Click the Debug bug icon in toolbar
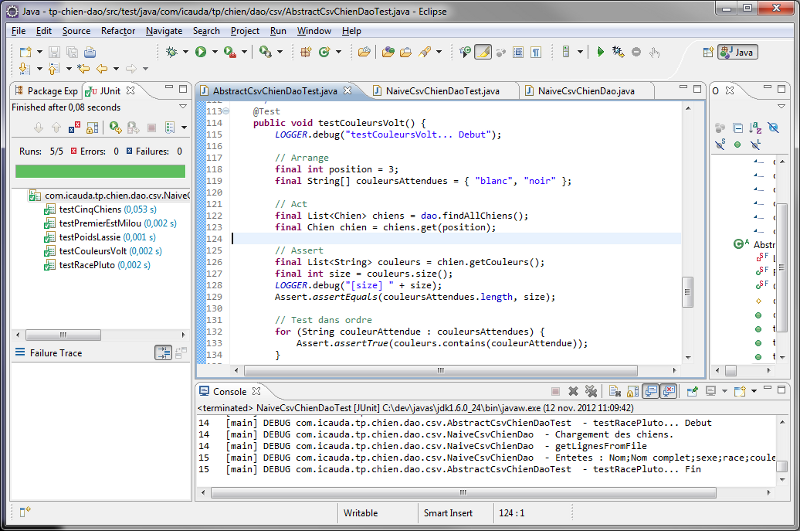The height and width of the screenshot is (531, 800). point(171,51)
